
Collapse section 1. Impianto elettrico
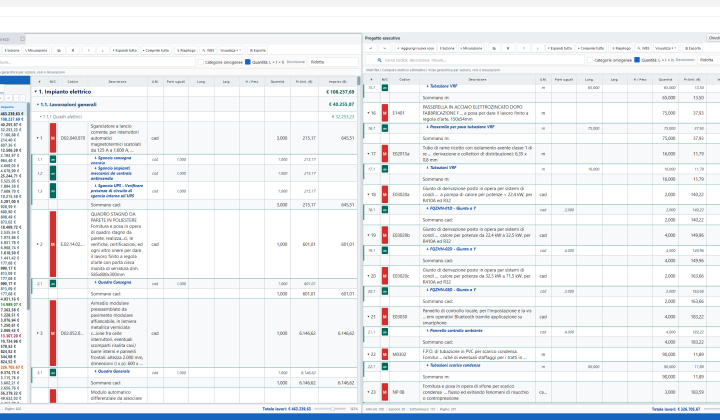click(x=36, y=92)
